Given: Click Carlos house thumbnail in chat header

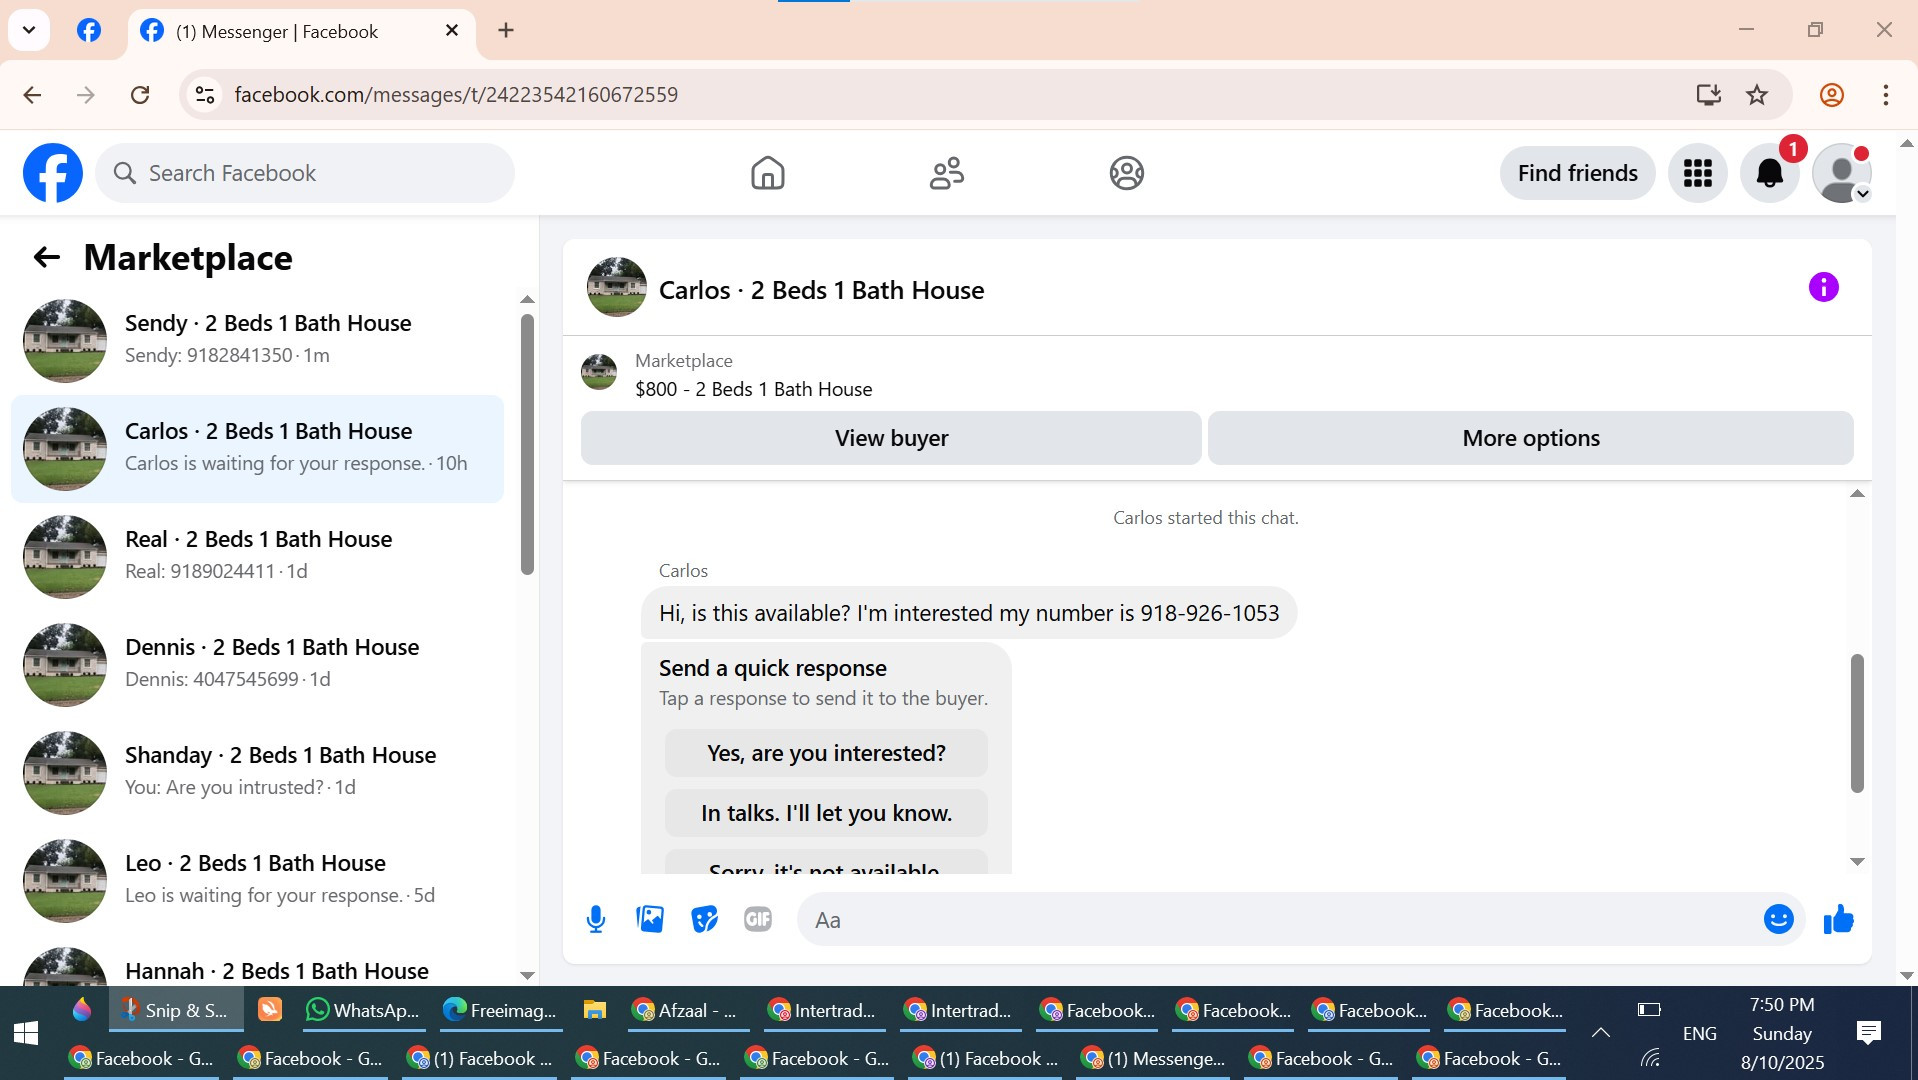Looking at the screenshot, I should [x=616, y=287].
